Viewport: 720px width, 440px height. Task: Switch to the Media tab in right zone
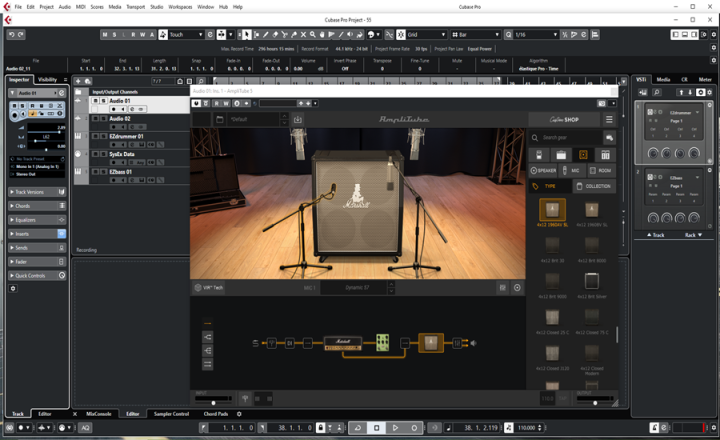point(663,79)
